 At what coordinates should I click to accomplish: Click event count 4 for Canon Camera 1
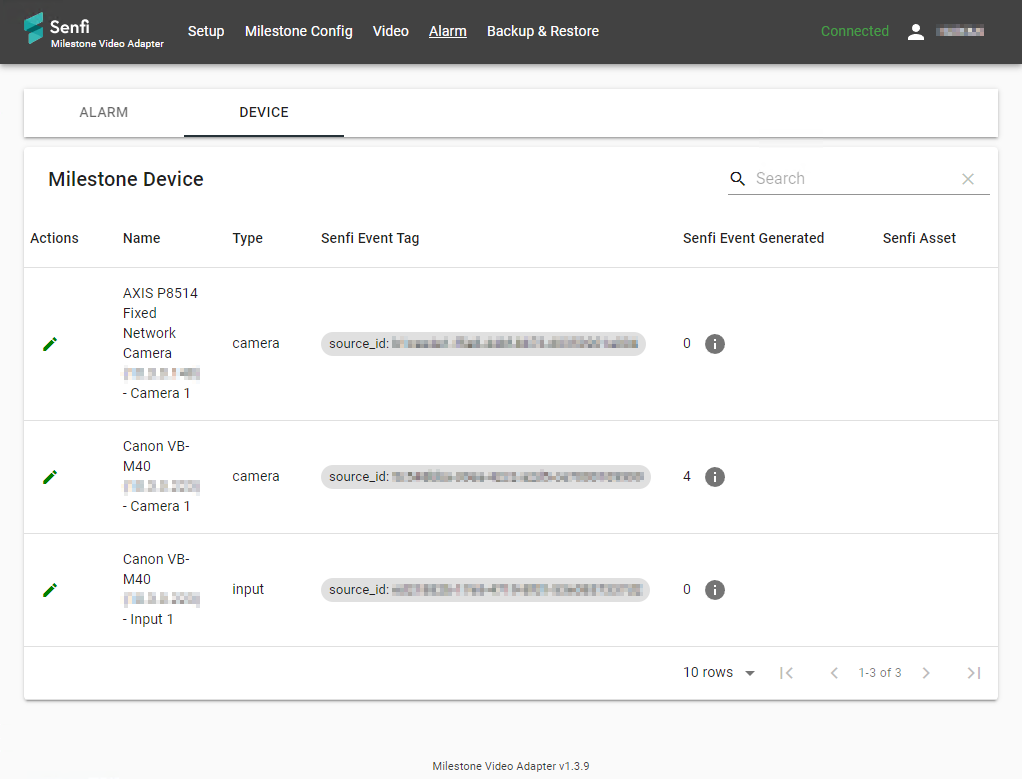click(x=687, y=477)
